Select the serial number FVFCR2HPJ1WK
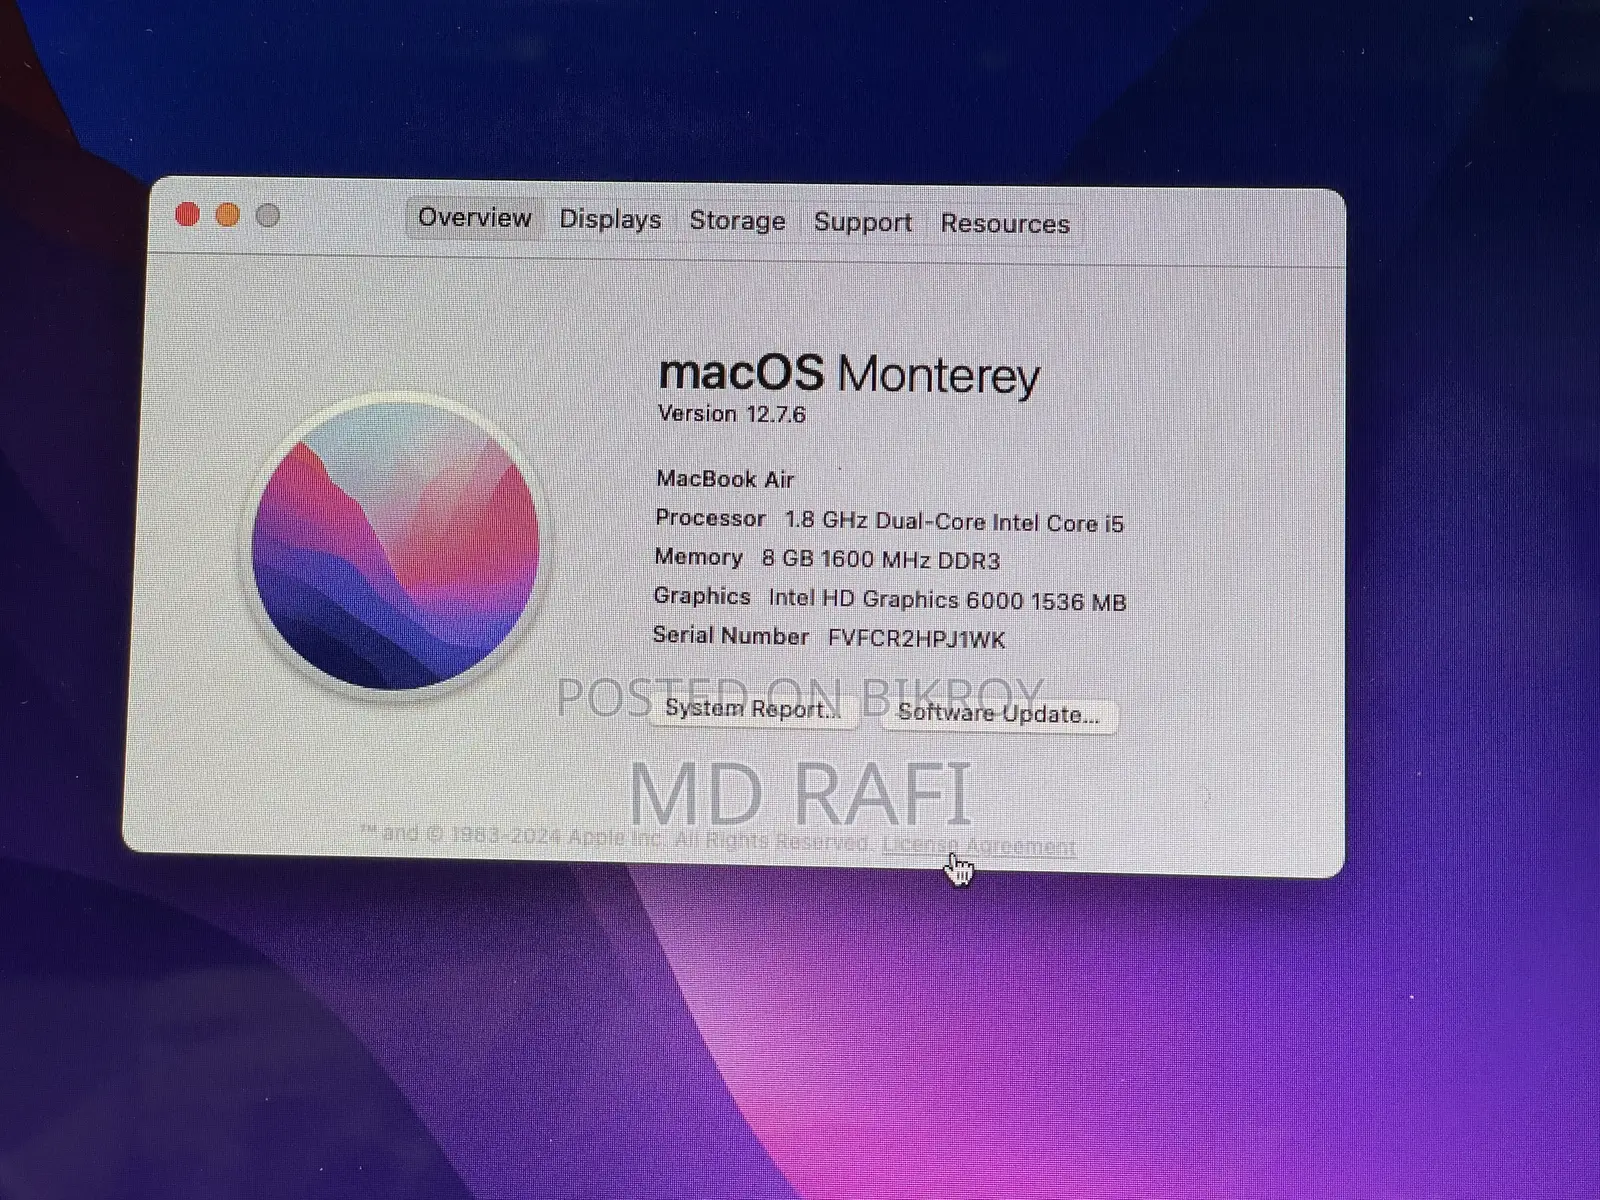Viewport: 1600px width, 1200px height. [x=916, y=639]
